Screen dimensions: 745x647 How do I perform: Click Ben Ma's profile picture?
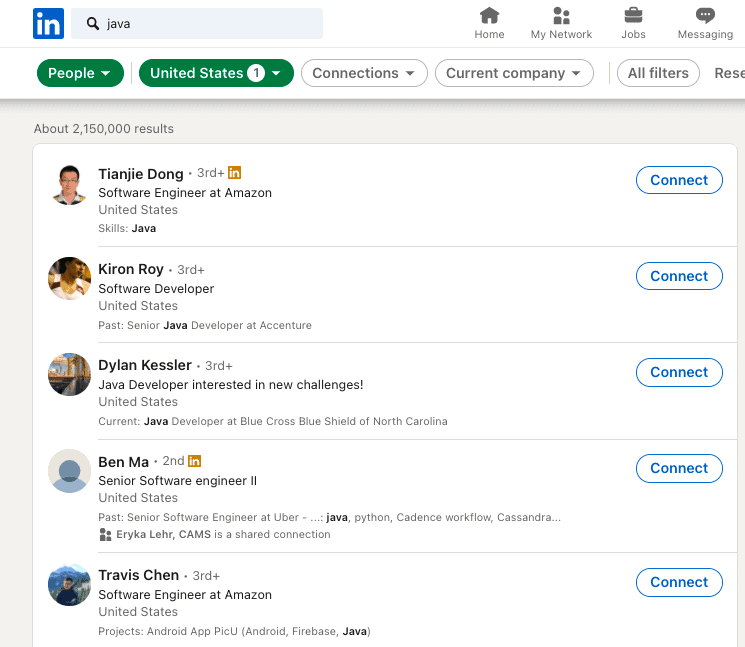click(x=69, y=471)
